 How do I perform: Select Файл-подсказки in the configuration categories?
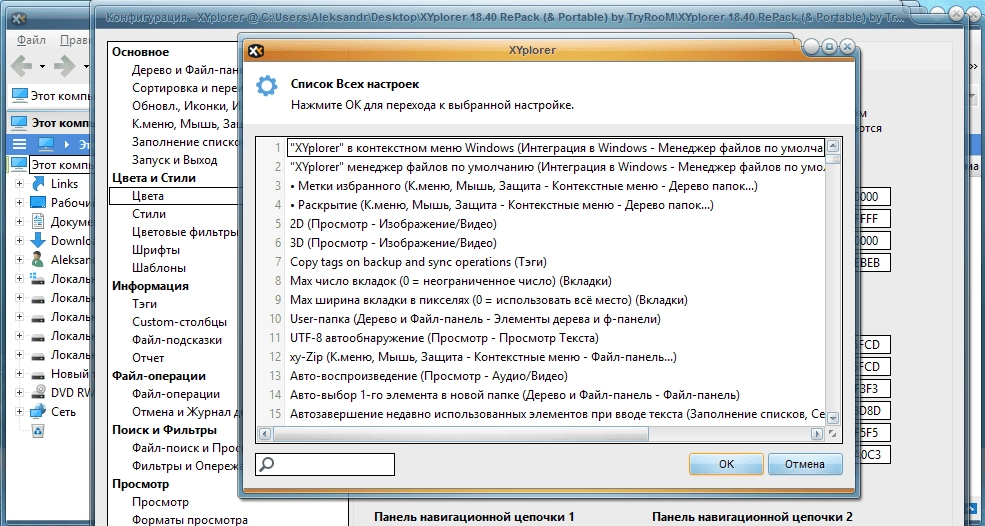coord(177,340)
